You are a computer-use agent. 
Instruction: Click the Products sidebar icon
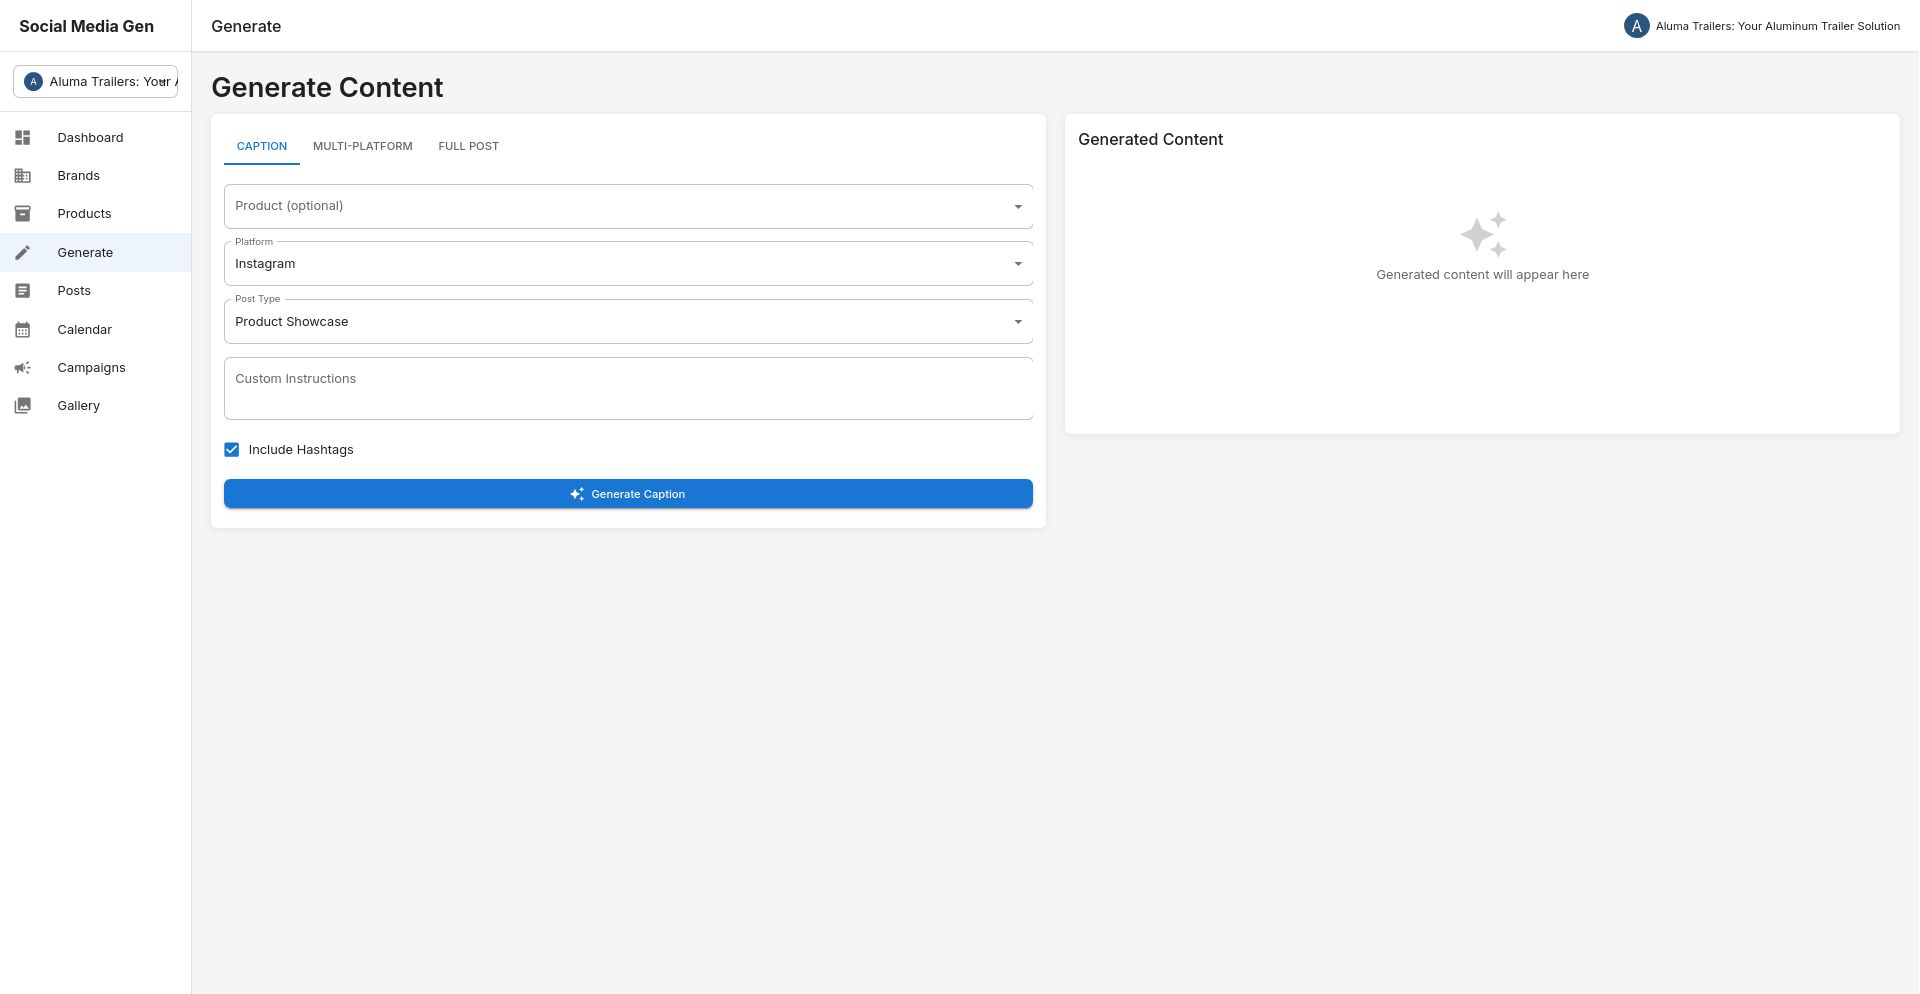[23, 213]
